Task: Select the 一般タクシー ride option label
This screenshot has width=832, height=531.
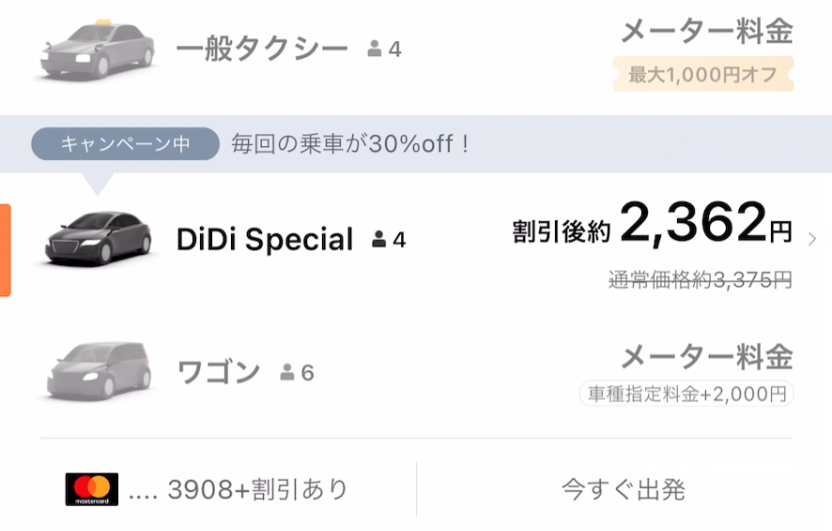Action: pyautogui.click(x=262, y=48)
